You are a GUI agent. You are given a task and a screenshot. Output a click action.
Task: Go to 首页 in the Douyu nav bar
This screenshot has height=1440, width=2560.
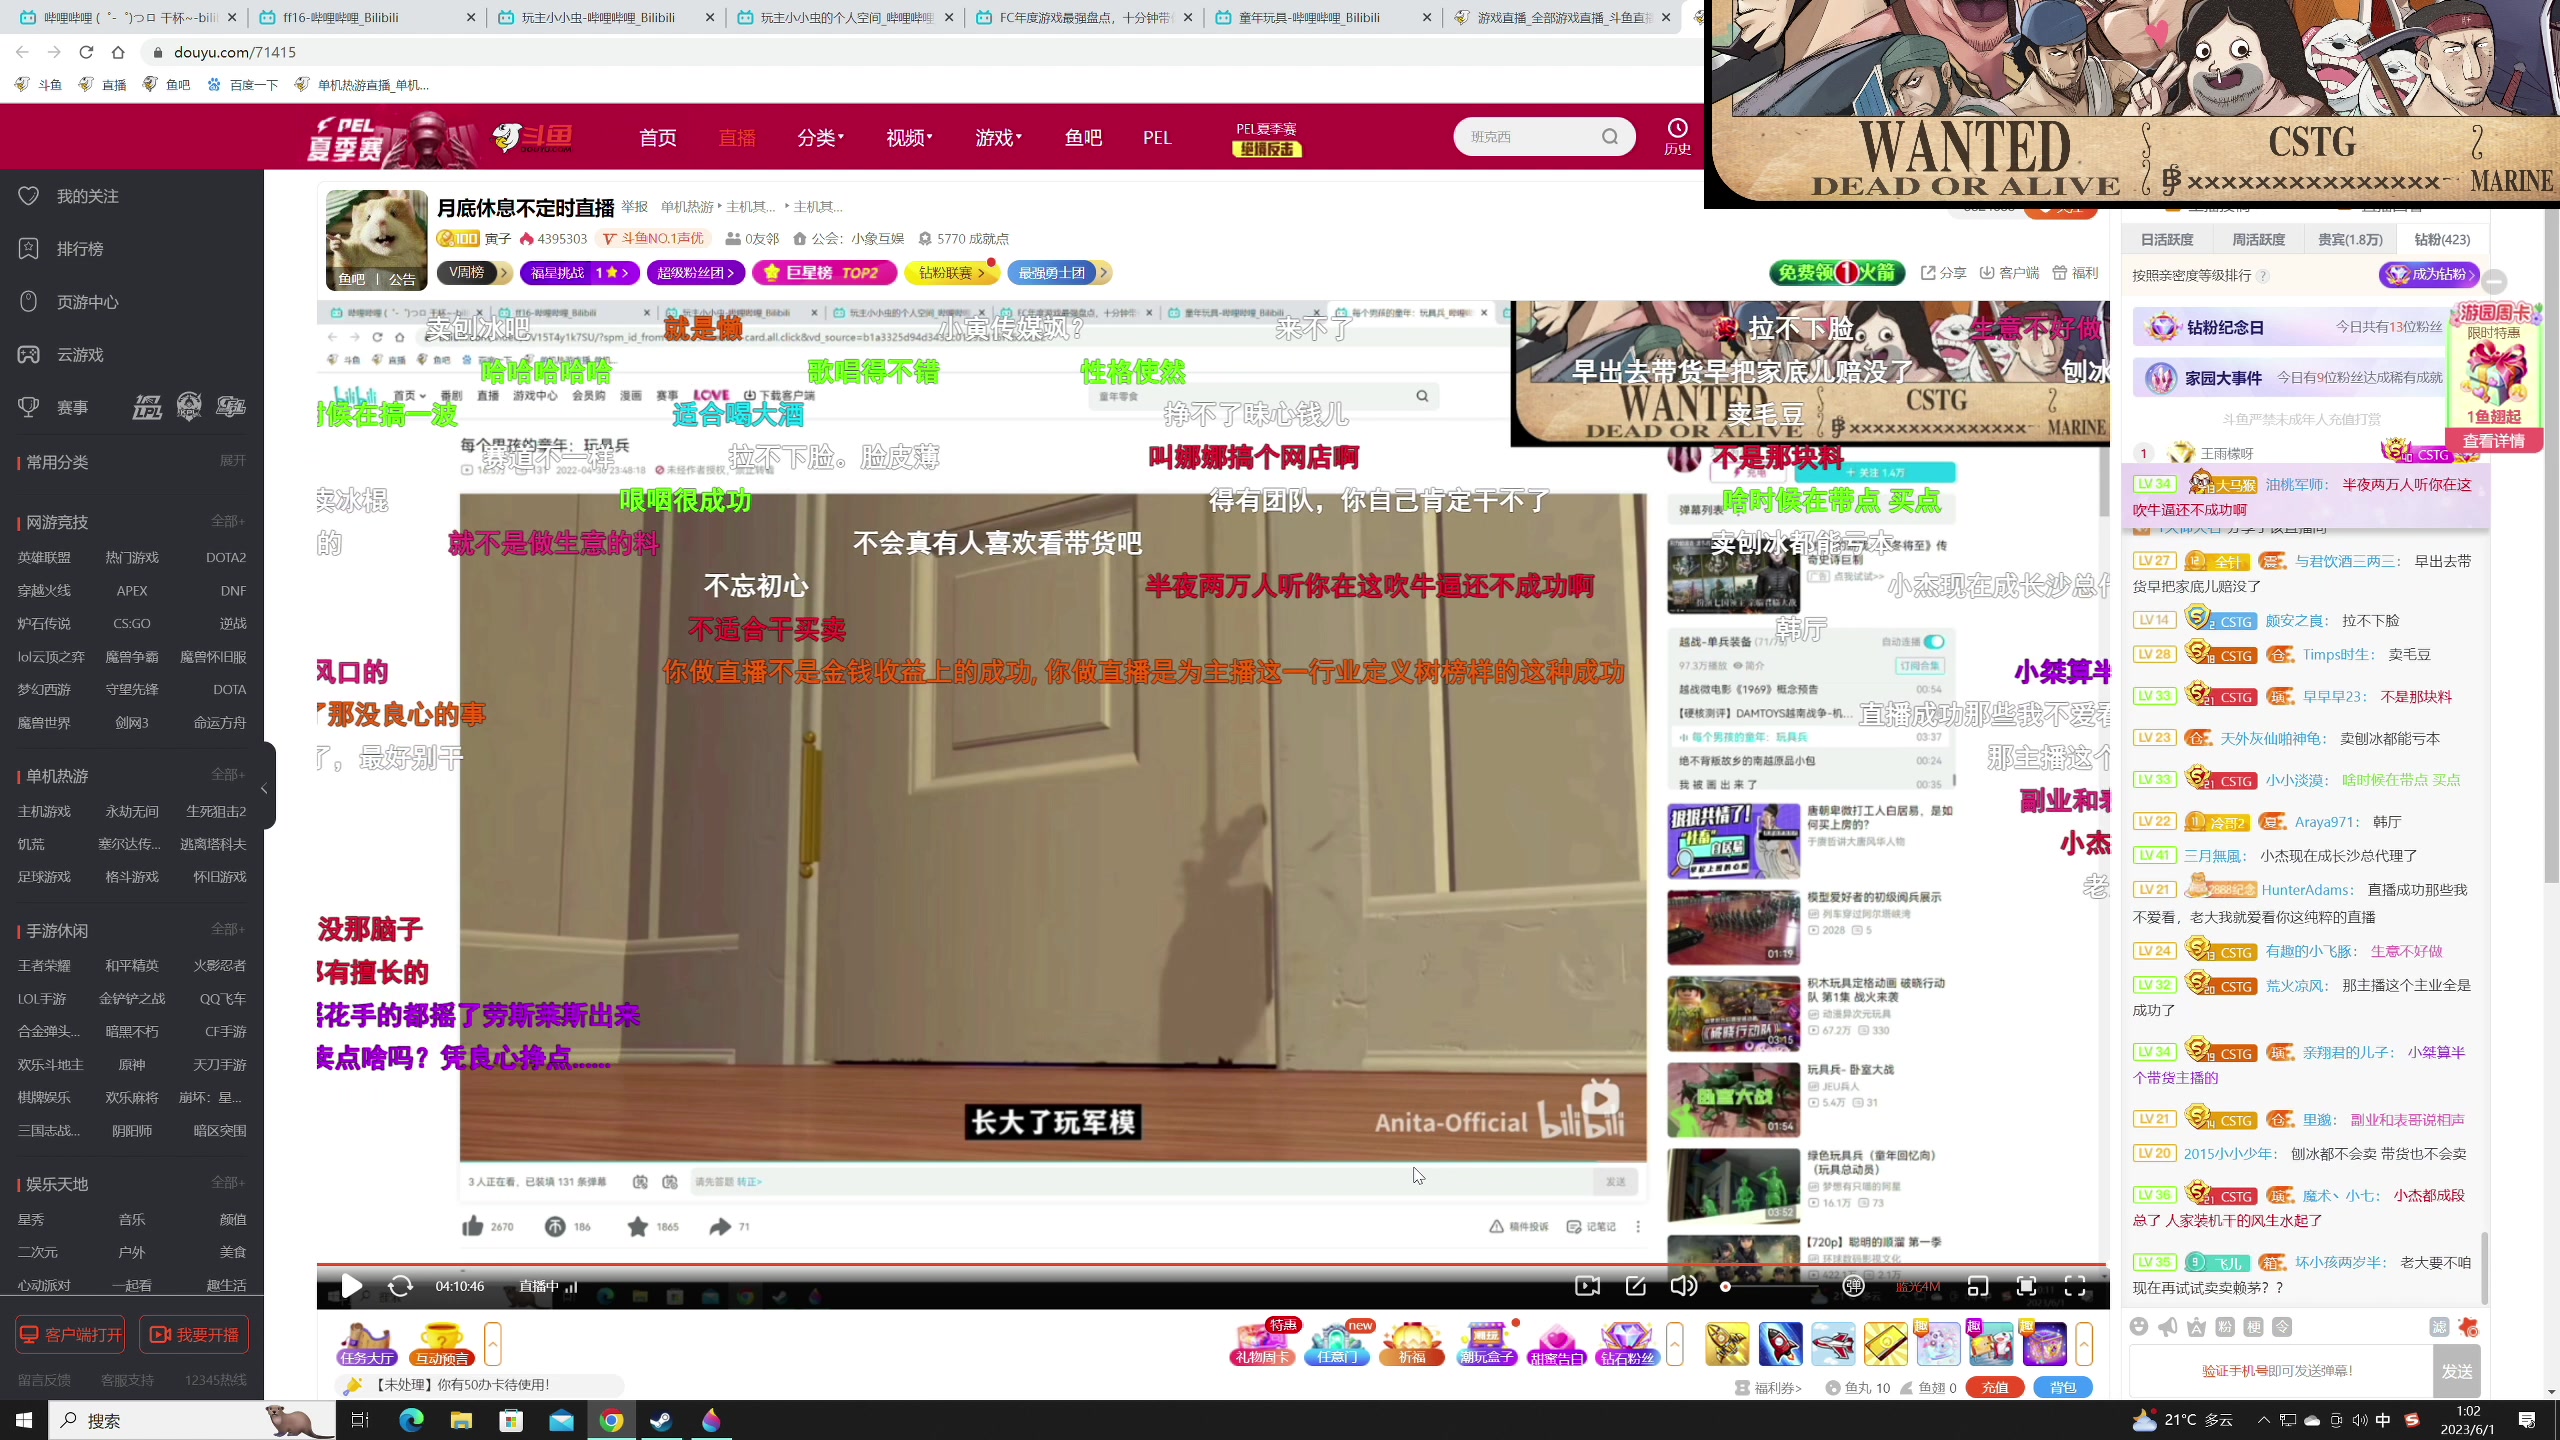tap(658, 138)
